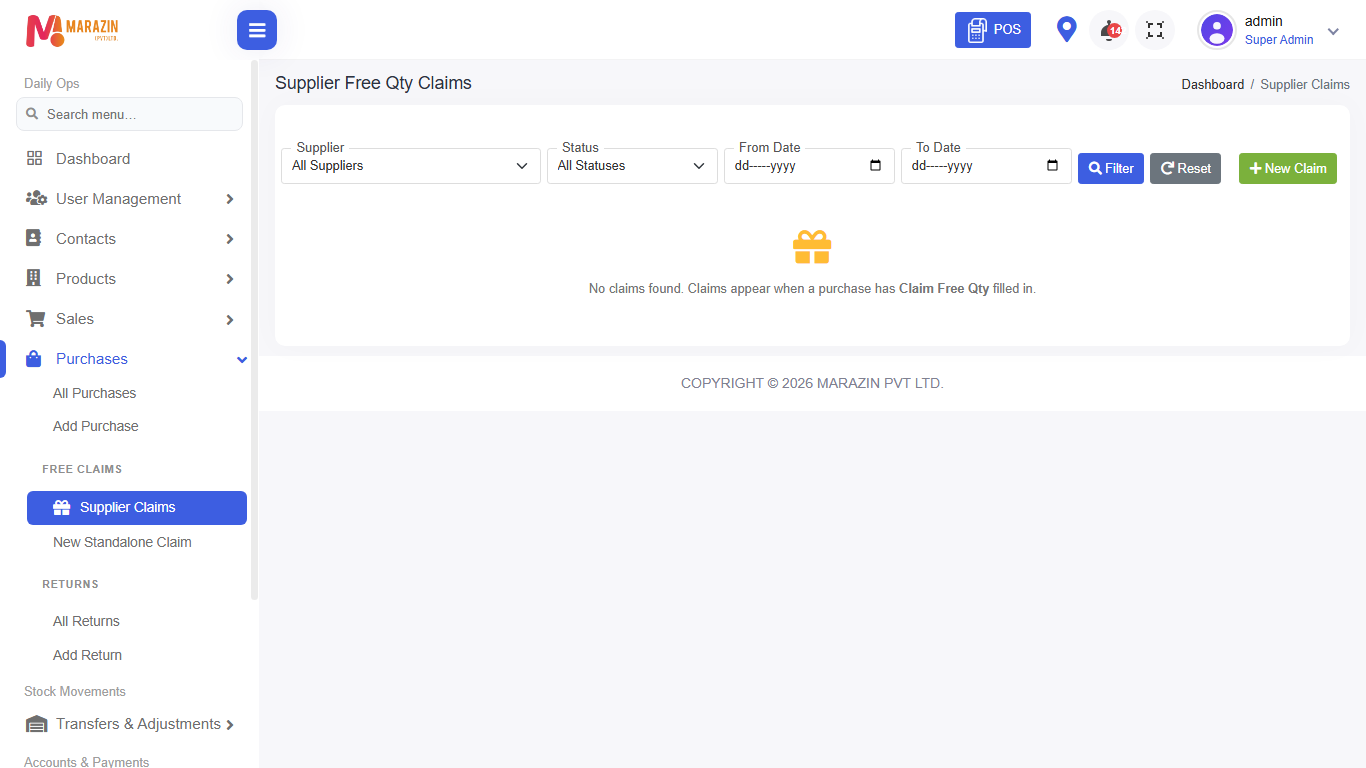Screen dimensions: 1366x768
Task: Click the Marazin logo
Action: 72,30
